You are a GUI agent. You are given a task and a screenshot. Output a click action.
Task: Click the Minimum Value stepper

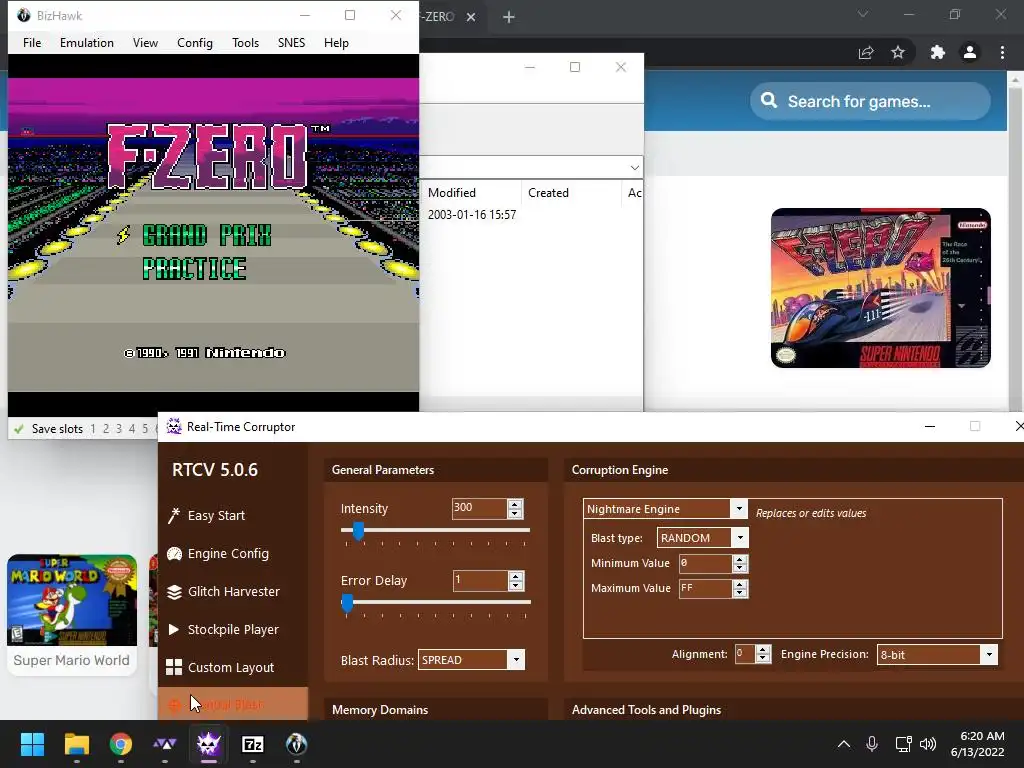coord(739,563)
